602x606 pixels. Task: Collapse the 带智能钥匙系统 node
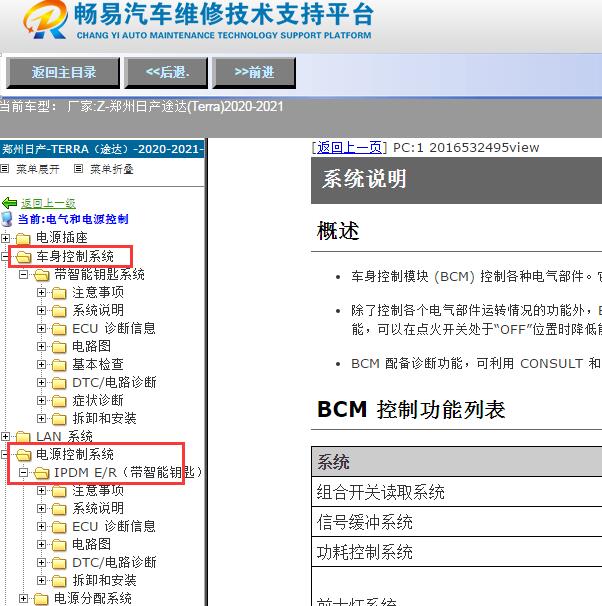click(x=24, y=275)
